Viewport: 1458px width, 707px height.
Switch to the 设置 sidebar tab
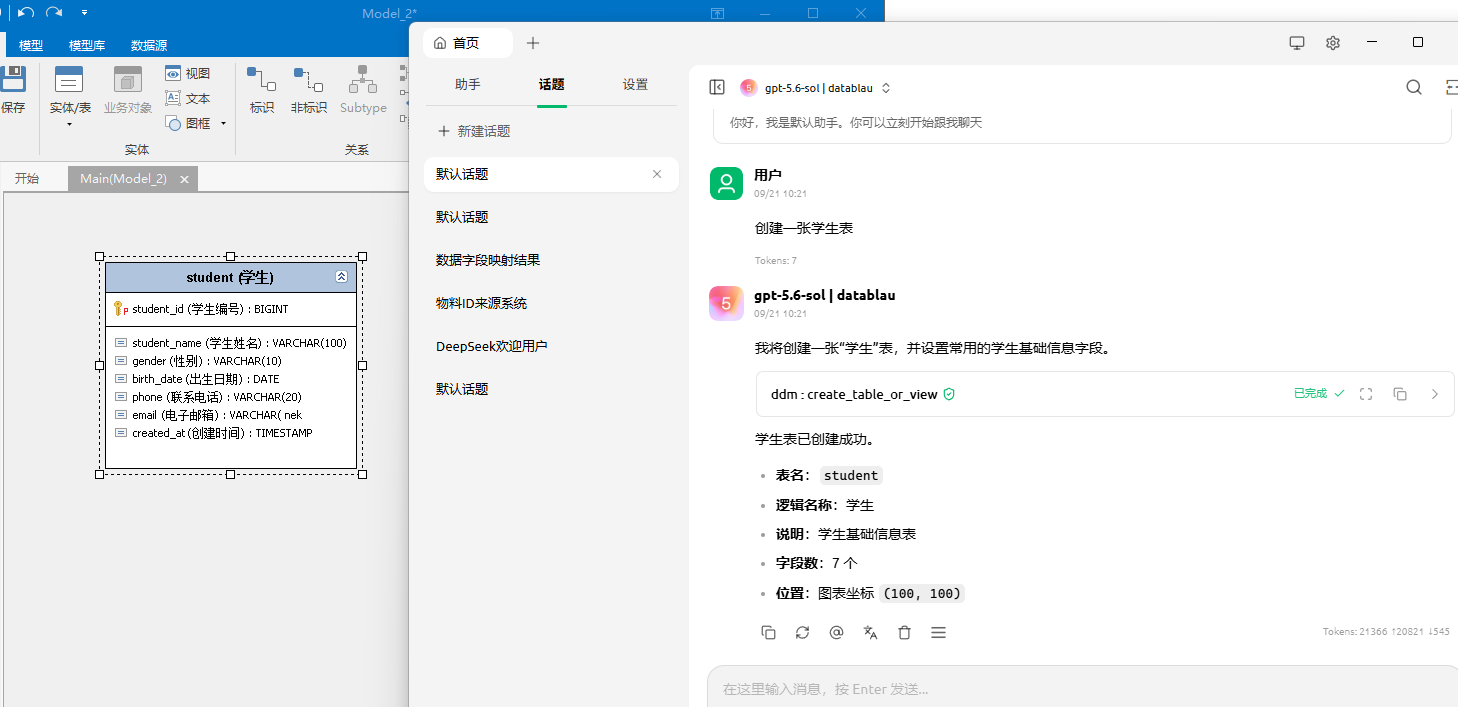coord(635,85)
